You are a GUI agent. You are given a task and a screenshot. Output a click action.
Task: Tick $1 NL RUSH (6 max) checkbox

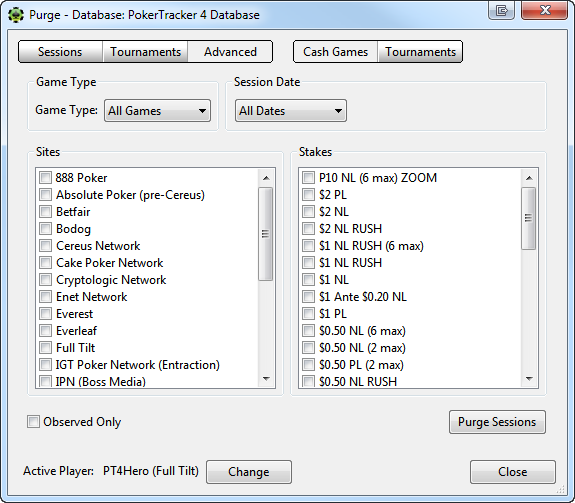click(308, 245)
